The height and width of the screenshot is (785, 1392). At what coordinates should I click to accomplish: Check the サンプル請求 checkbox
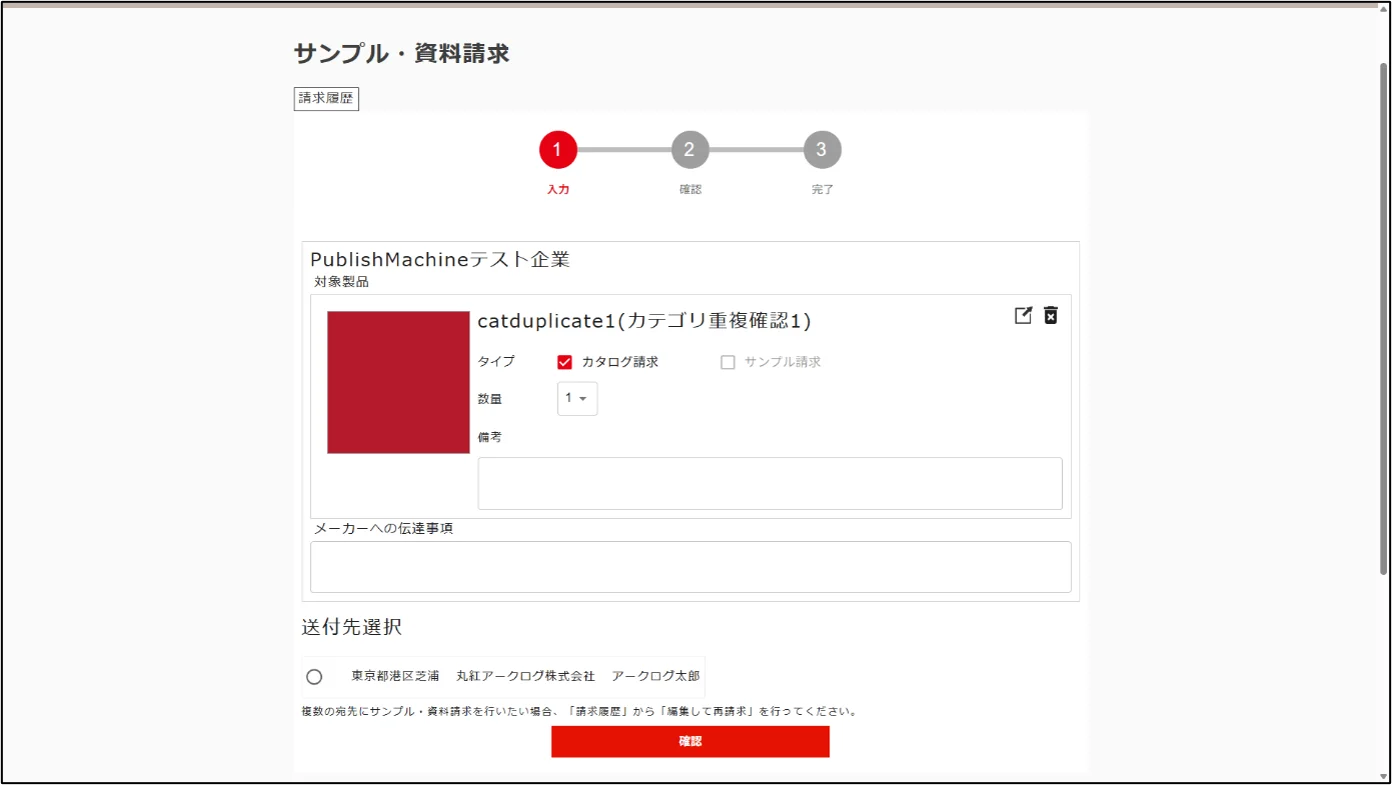click(x=728, y=362)
